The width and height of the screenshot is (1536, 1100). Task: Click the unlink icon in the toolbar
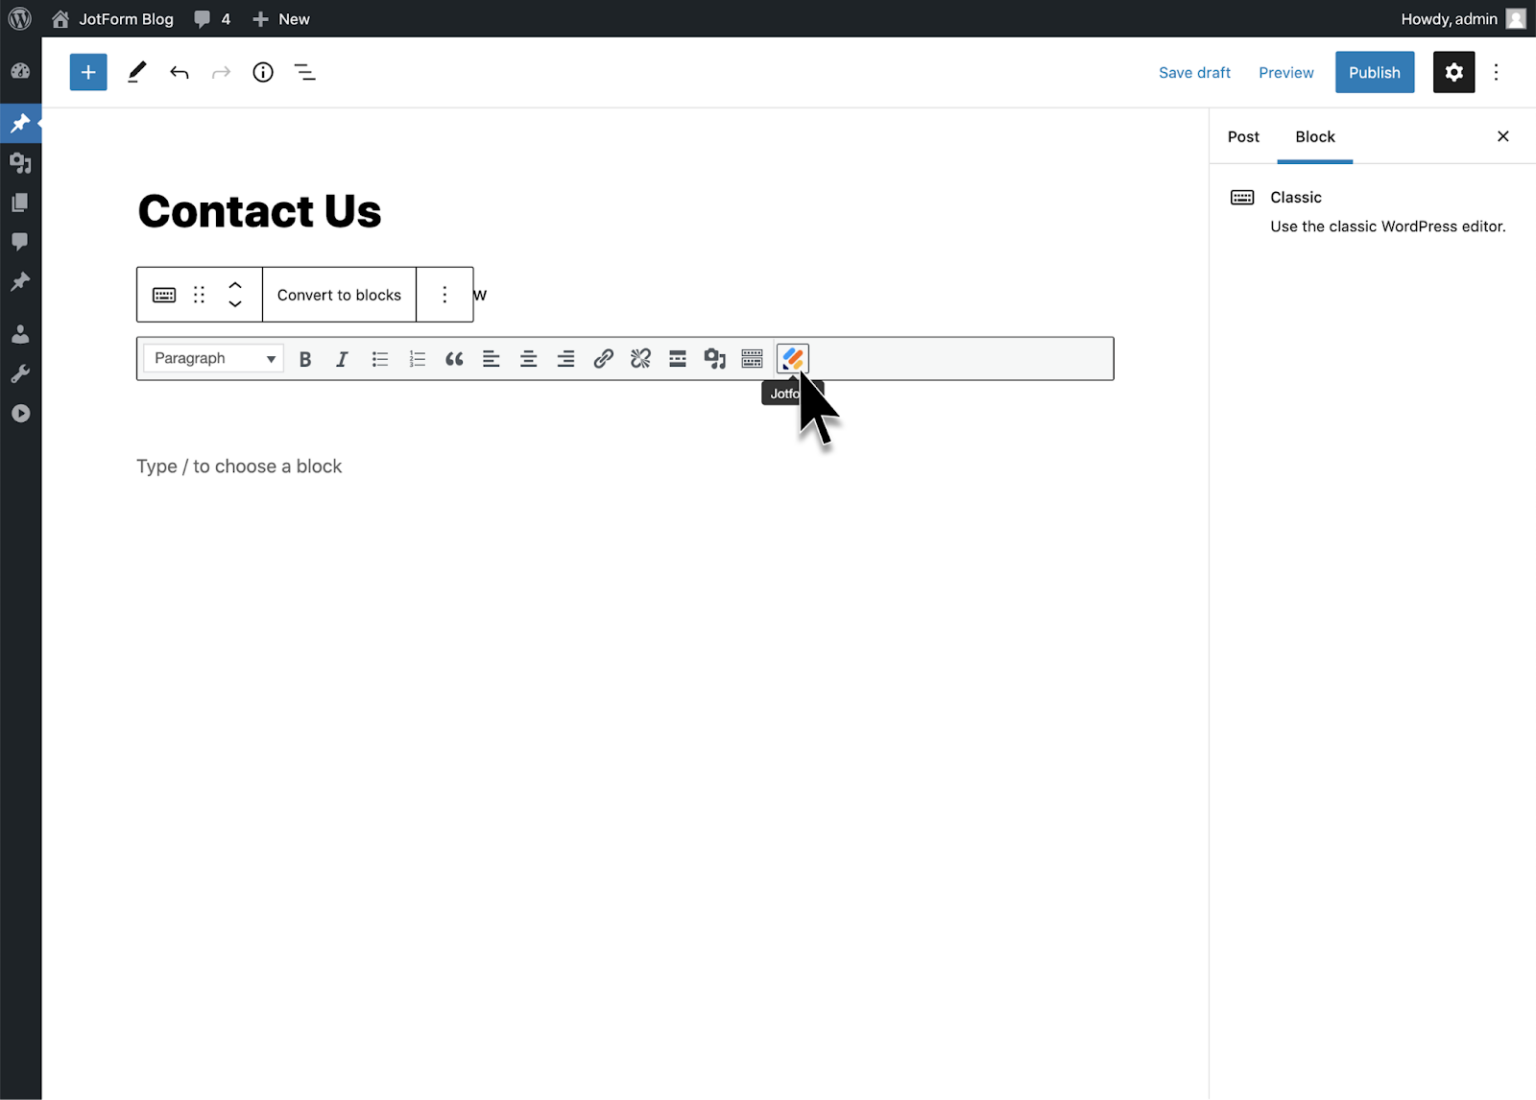640,358
